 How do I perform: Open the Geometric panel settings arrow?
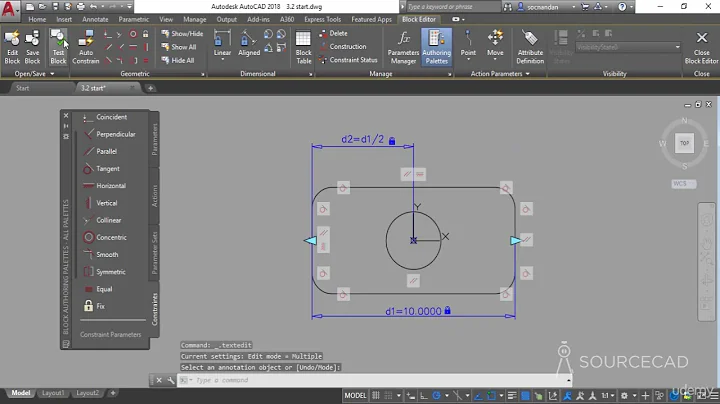pyautogui.click(x=202, y=74)
